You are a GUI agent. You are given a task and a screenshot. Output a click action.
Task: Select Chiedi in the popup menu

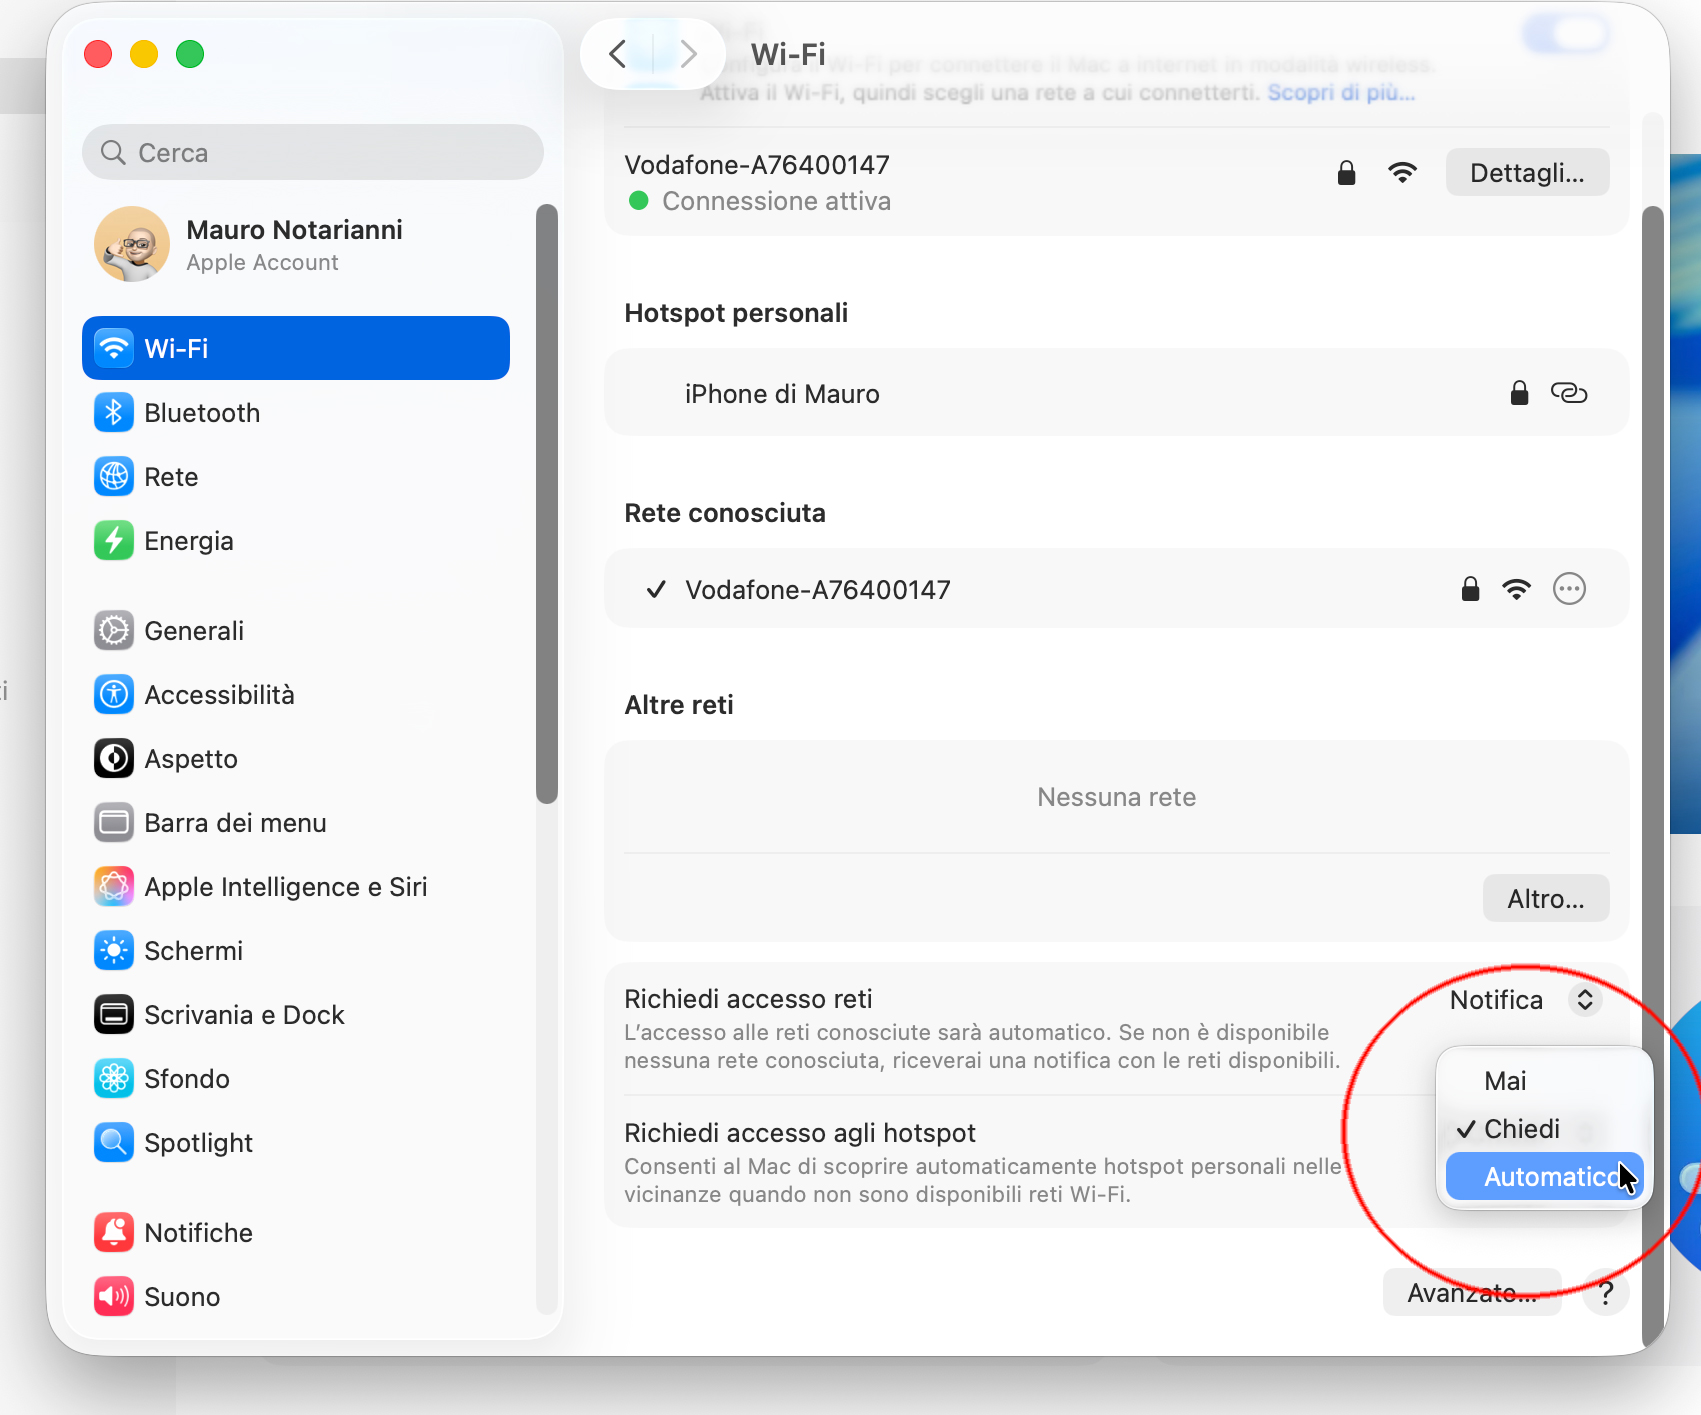coord(1544,1129)
